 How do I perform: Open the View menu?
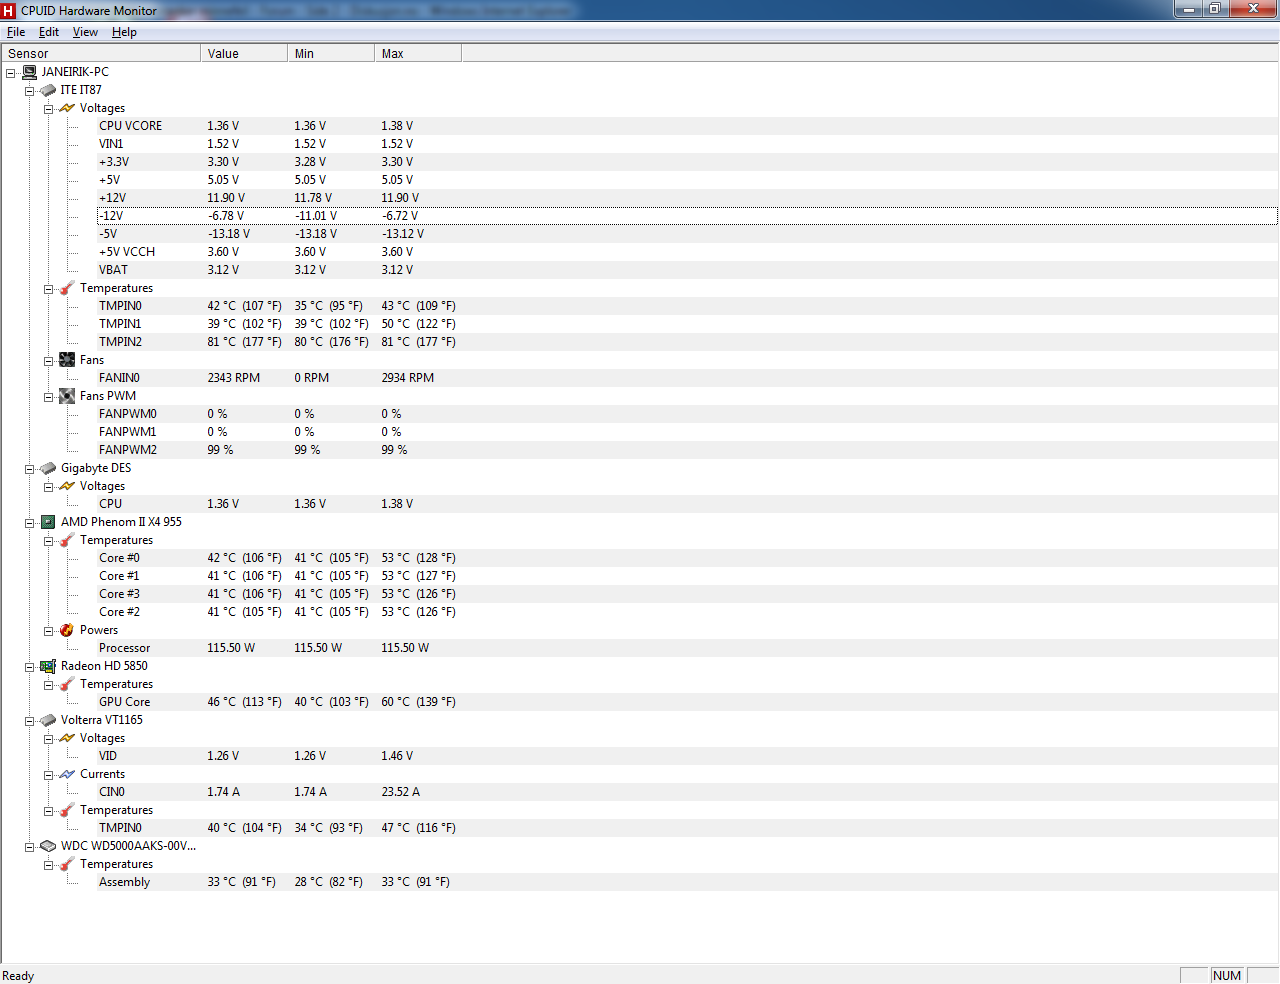(85, 32)
